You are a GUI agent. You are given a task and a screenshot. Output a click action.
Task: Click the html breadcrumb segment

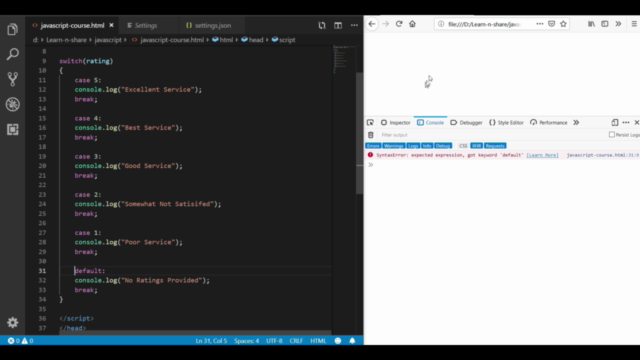click(222, 40)
